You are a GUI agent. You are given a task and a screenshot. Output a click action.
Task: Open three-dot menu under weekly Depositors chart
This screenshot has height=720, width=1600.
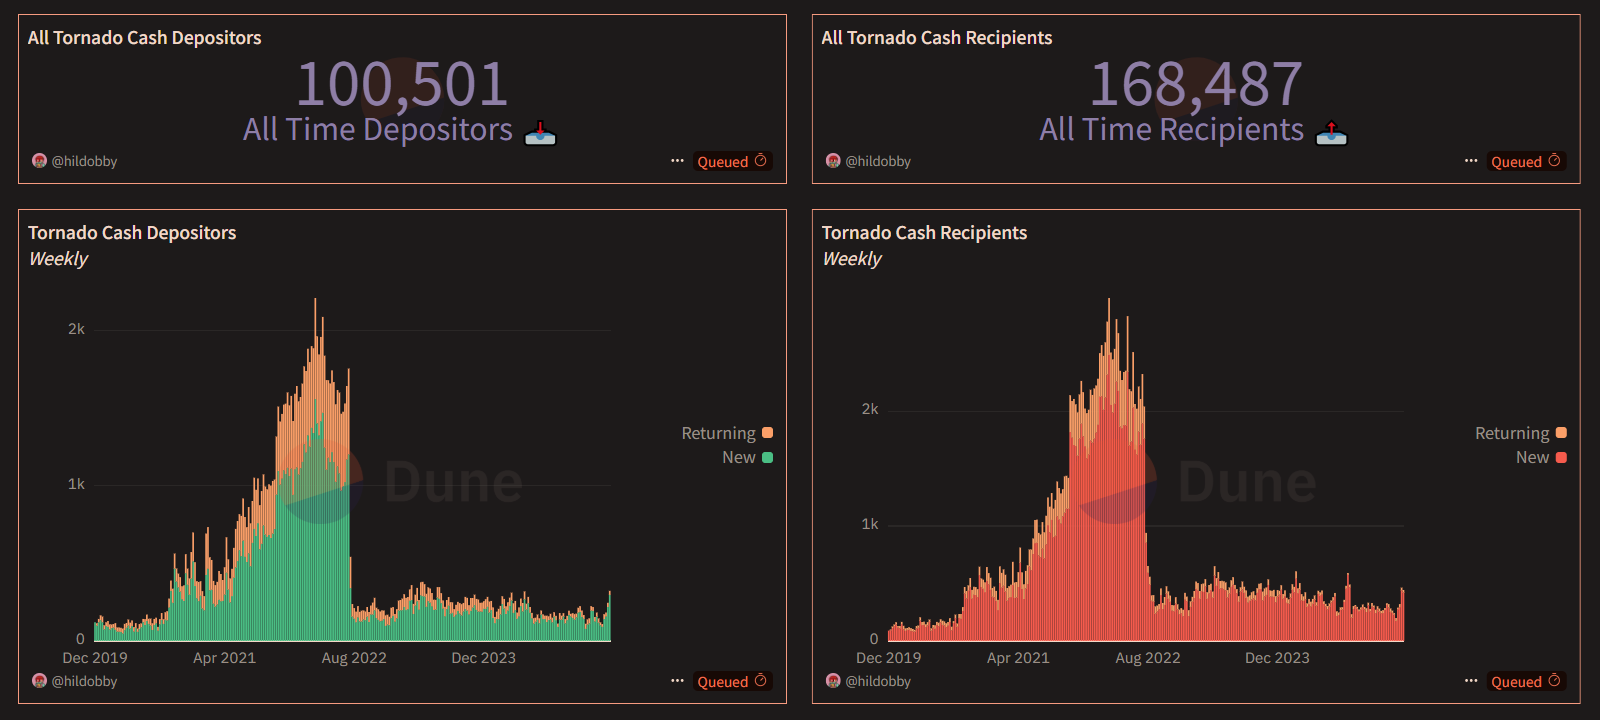pos(677,681)
